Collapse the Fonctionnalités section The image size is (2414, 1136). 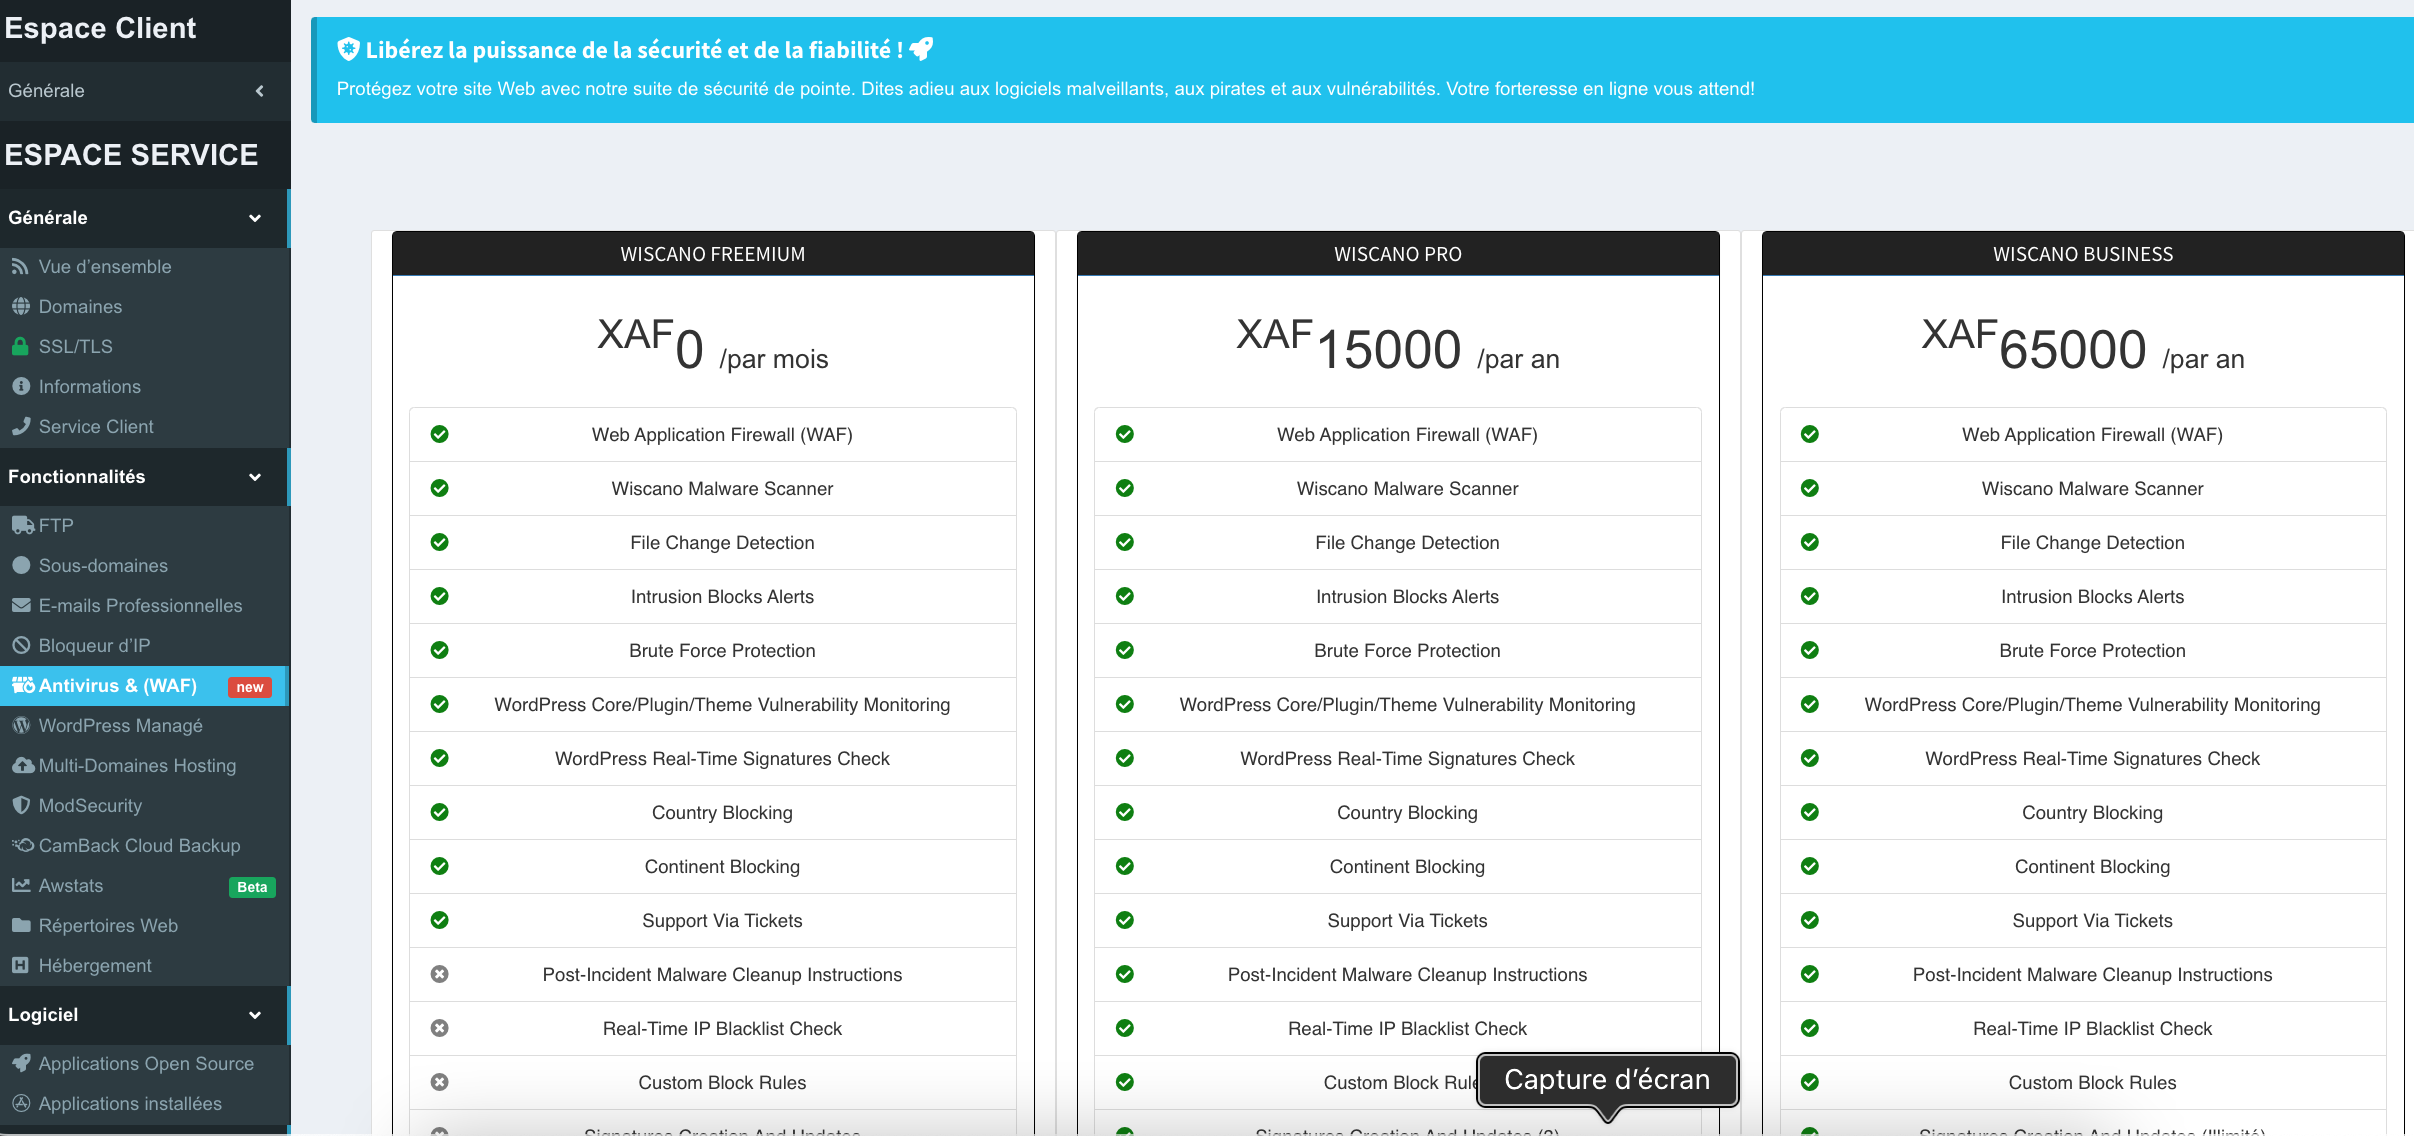(255, 477)
